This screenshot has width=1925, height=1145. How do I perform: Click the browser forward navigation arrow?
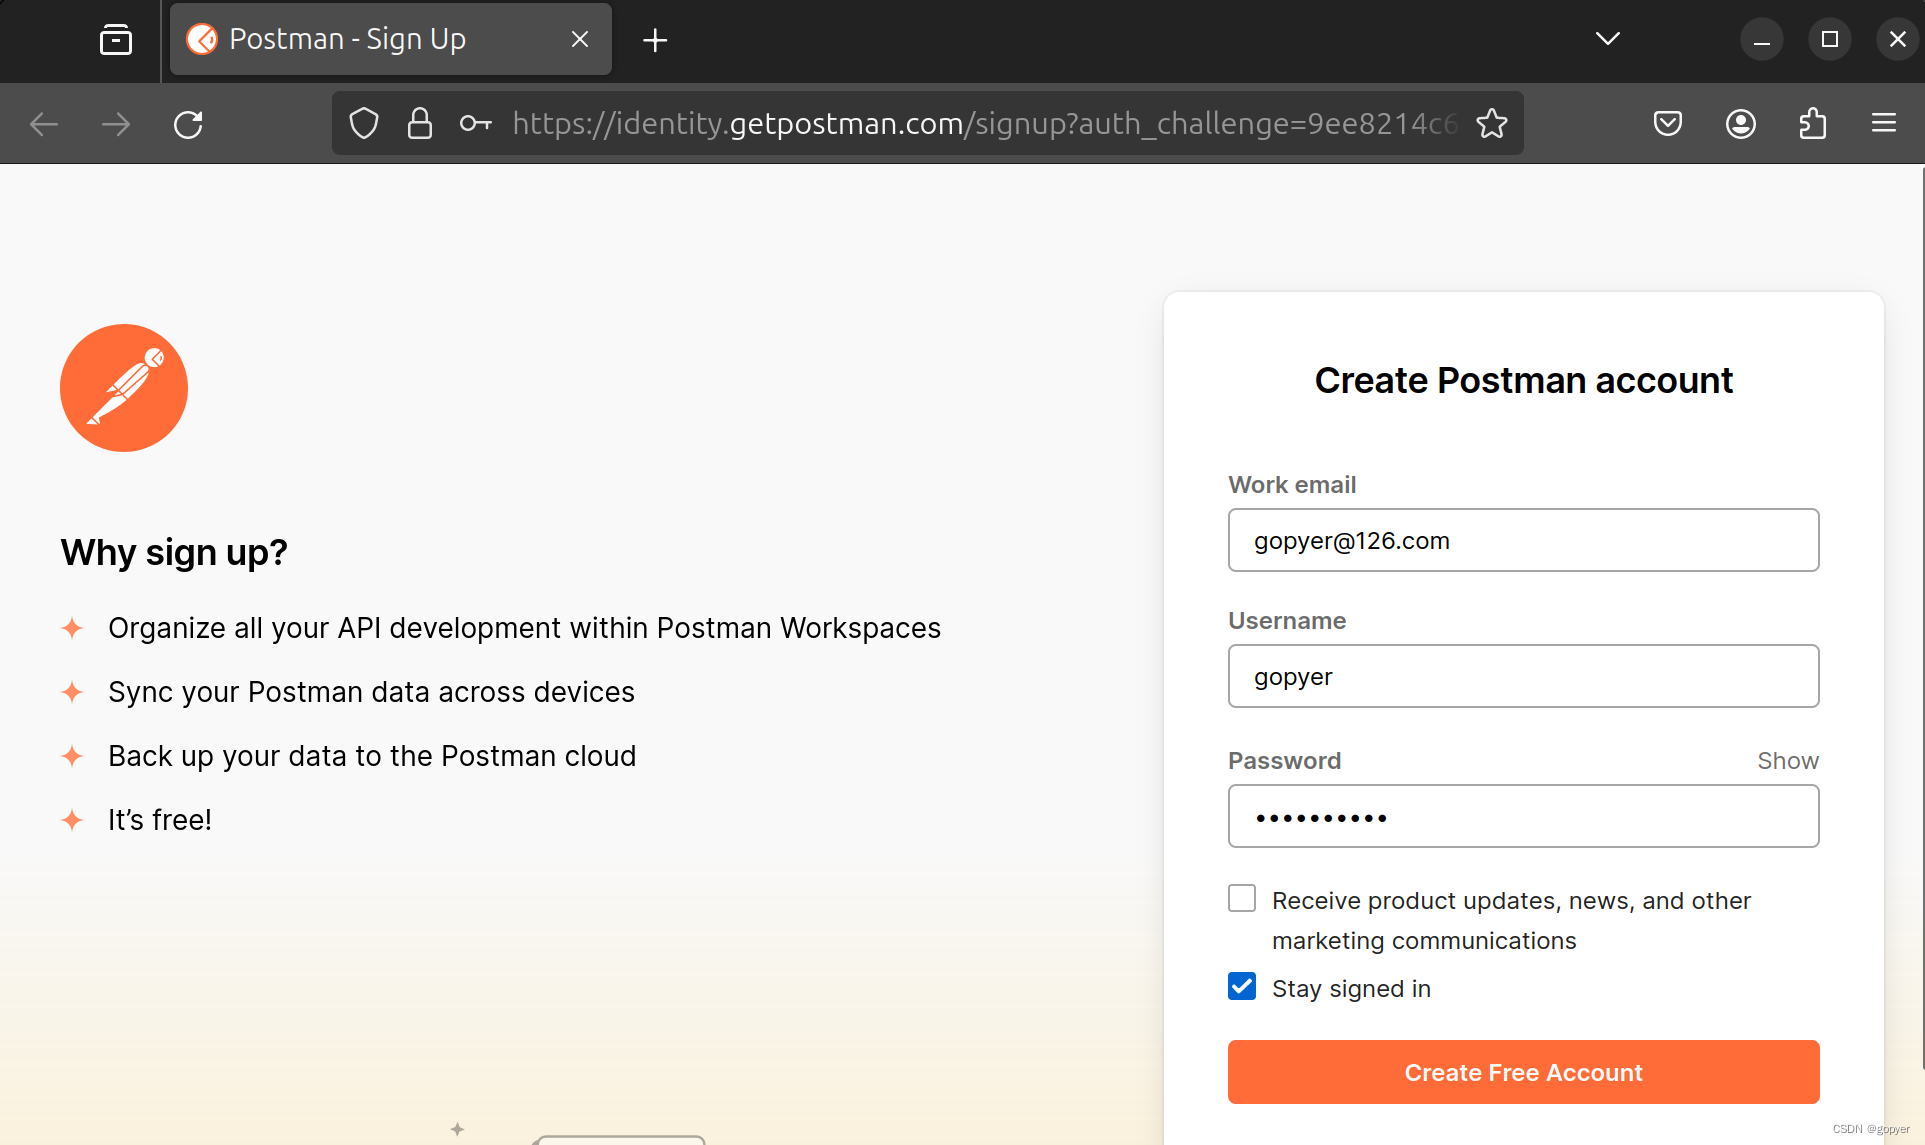pos(116,124)
